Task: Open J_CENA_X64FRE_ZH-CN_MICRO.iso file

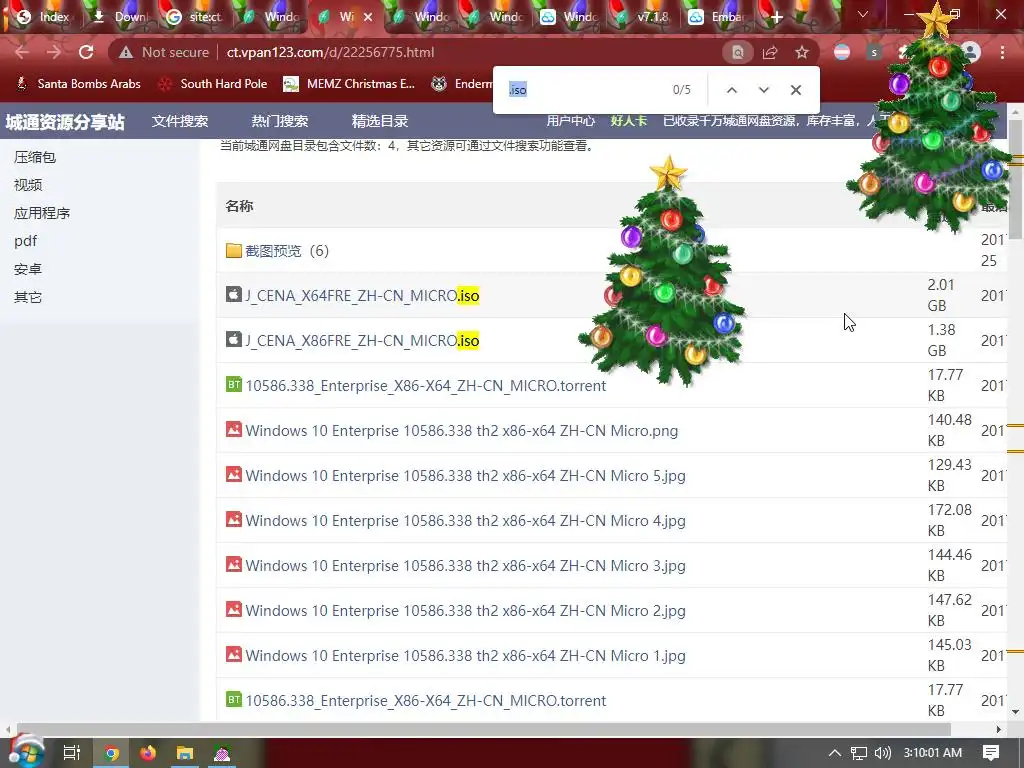Action: pos(362,296)
